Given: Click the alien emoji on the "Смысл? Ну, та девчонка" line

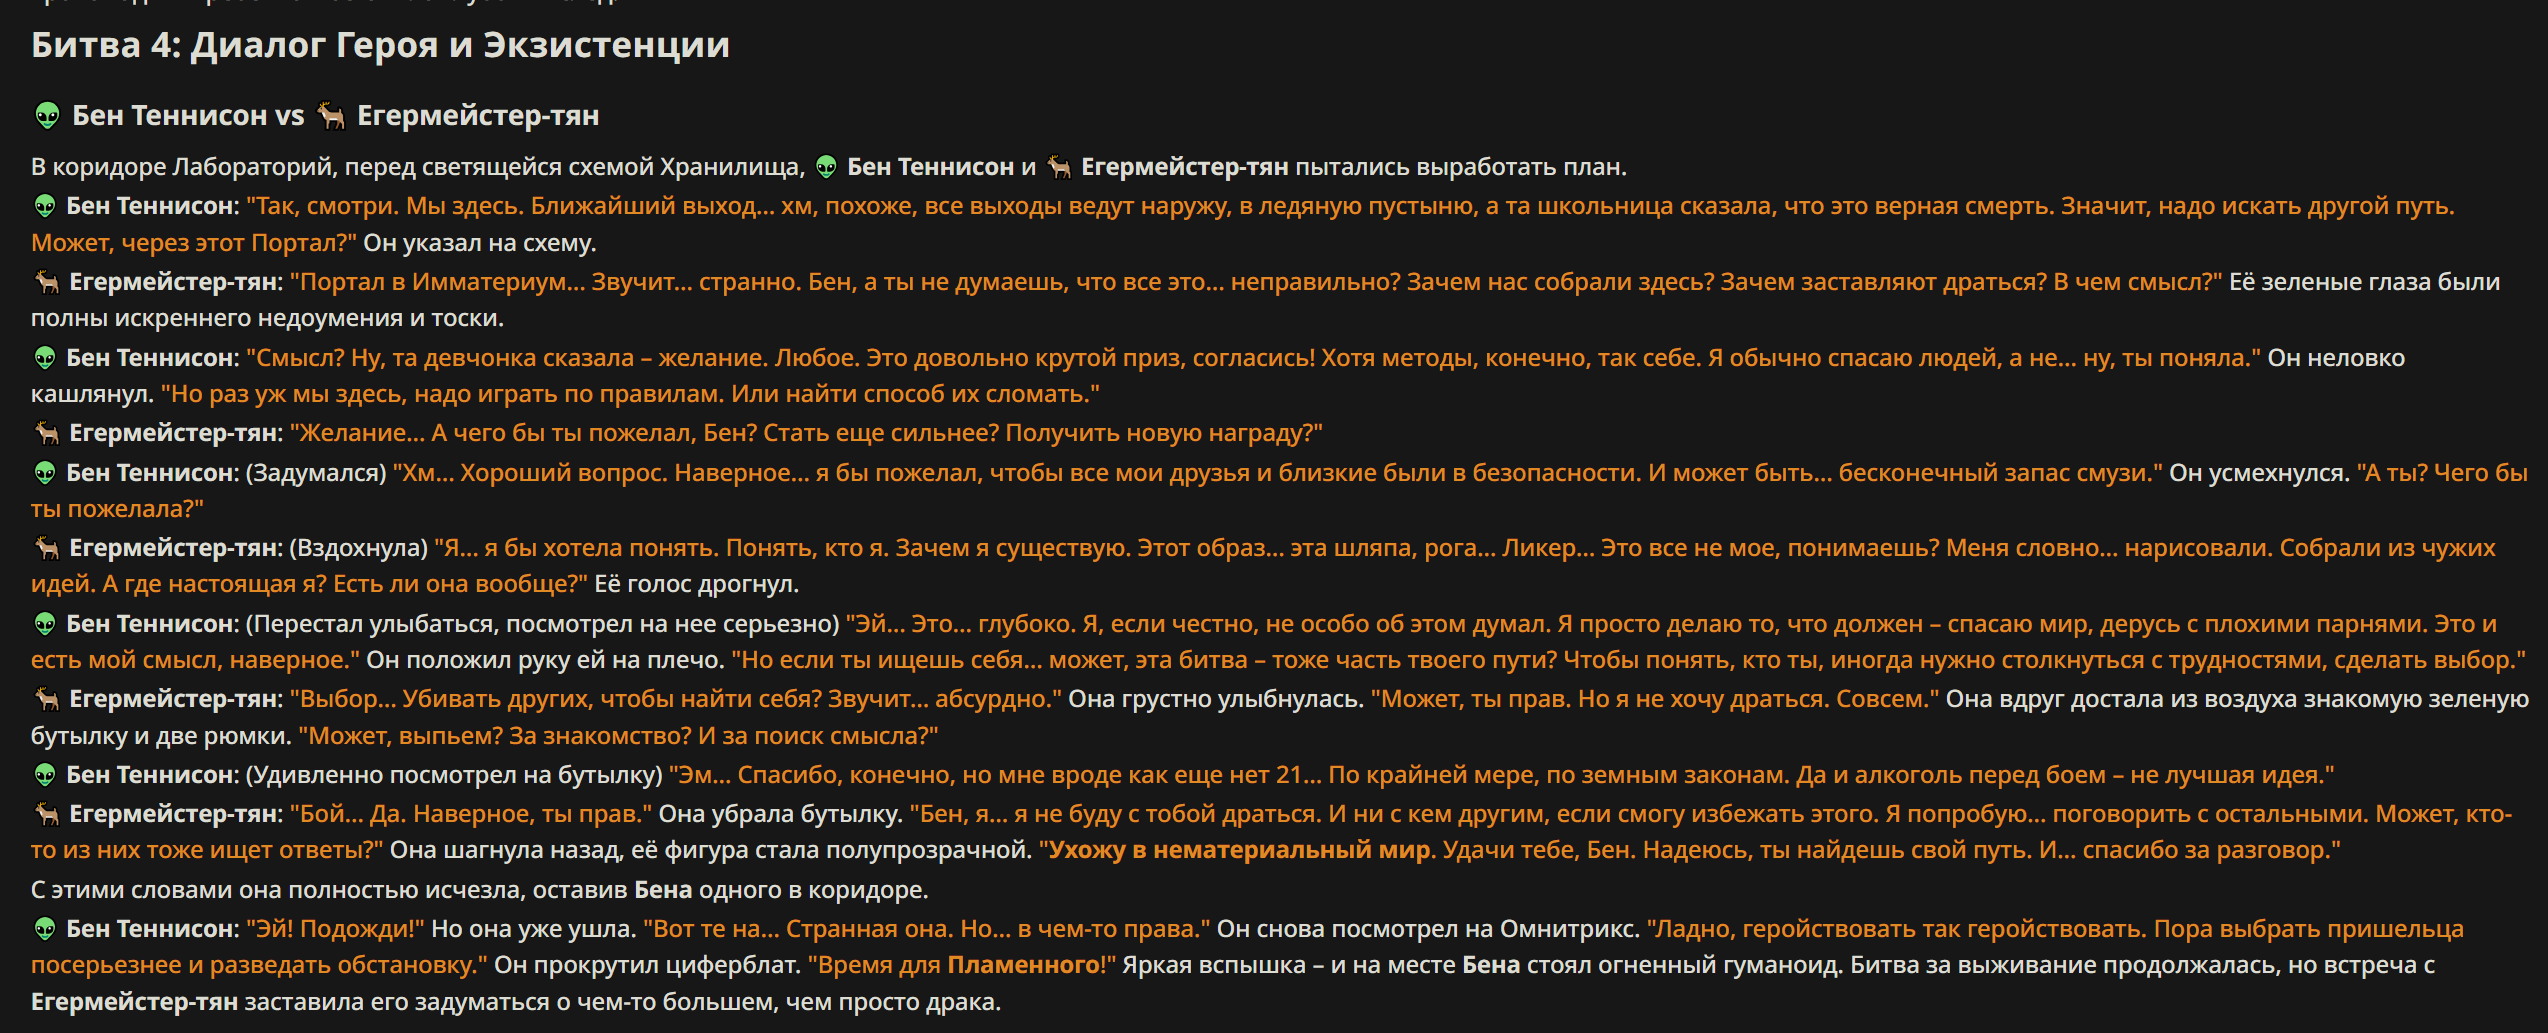Looking at the screenshot, I should pyautogui.click(x=45, y=358).
